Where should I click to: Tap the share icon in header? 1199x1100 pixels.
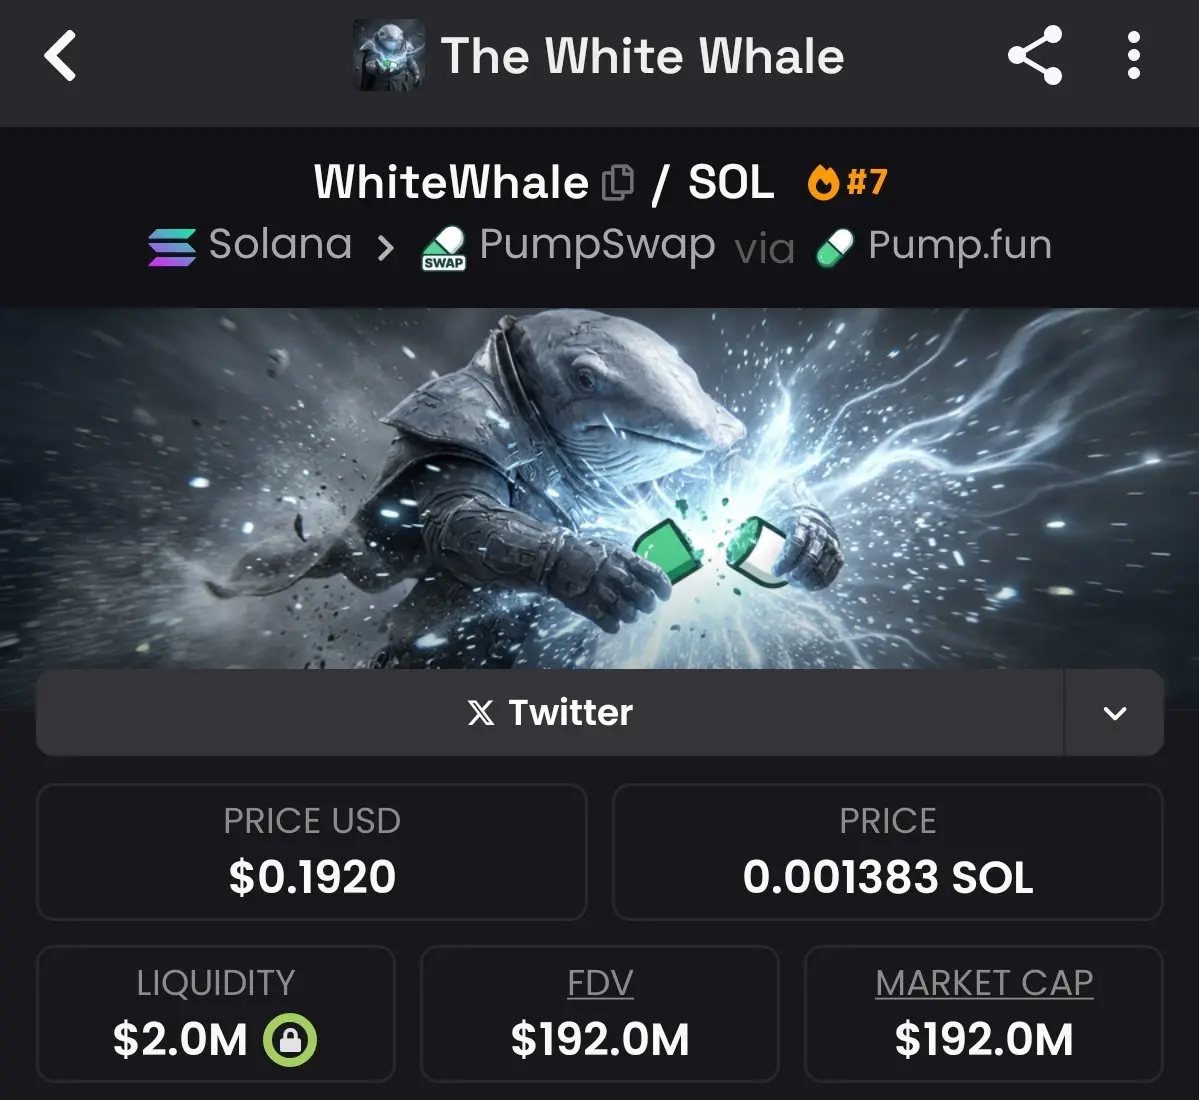[x=1035, y=55]
